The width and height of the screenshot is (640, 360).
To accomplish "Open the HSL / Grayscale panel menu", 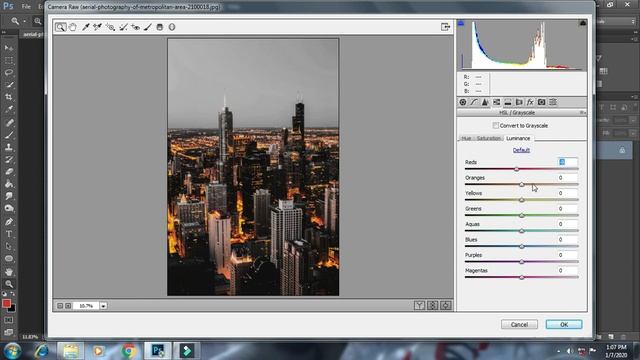I will tap(582, 113).
